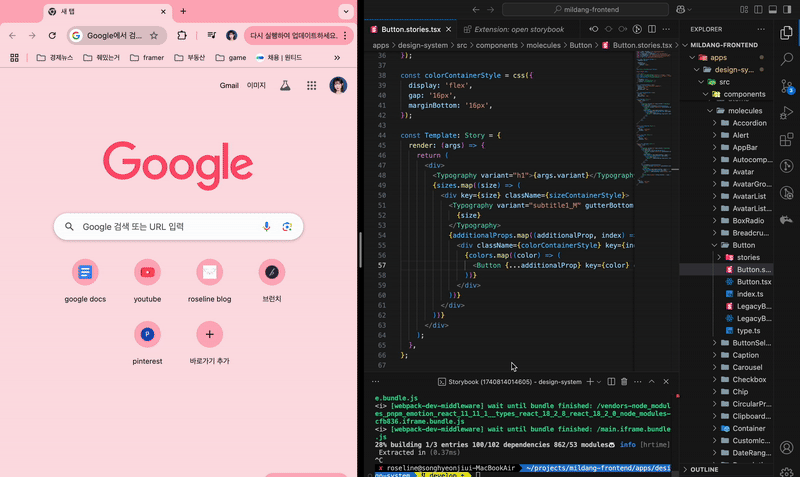The image size is (800, 477).
Task: Expand the Accordion folder
Action: [714, 123]
